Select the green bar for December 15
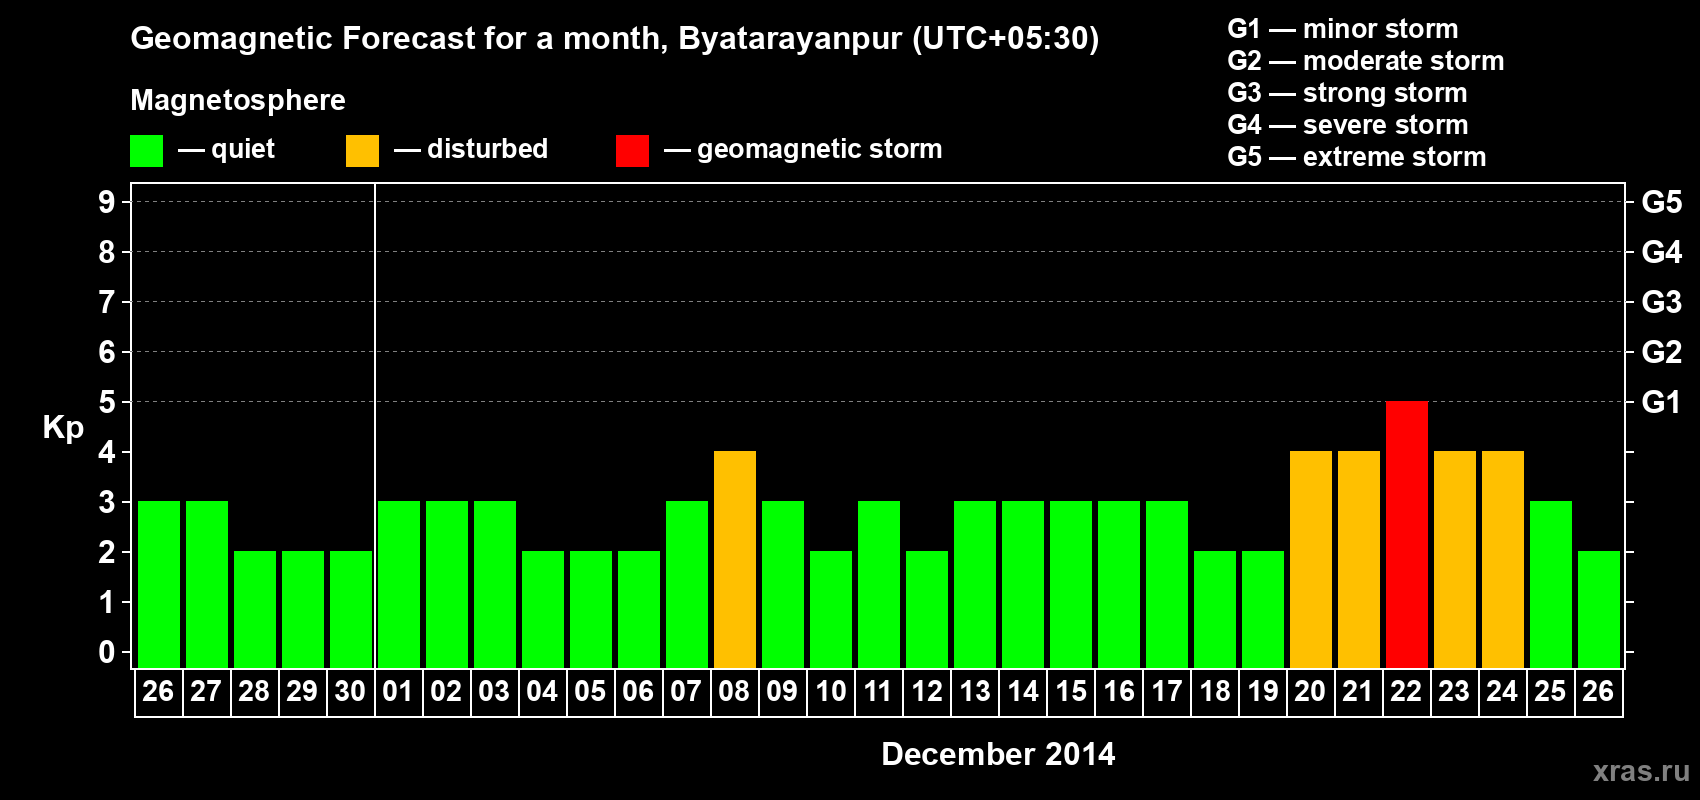 (1071, 584)
